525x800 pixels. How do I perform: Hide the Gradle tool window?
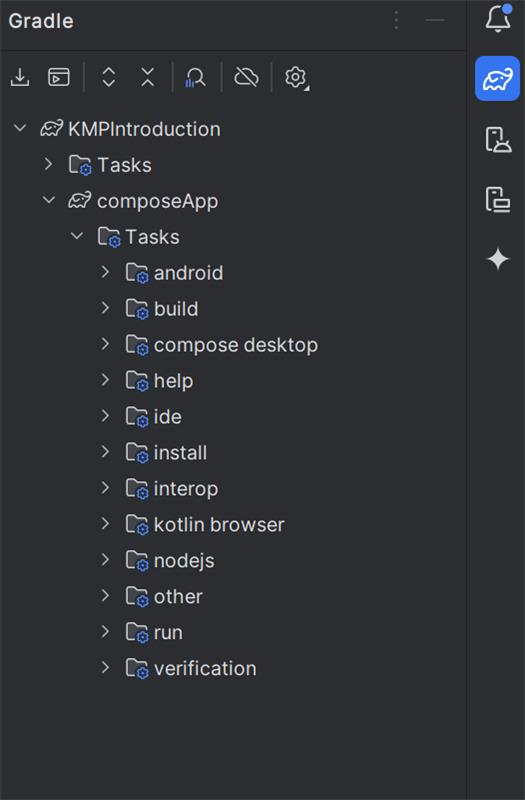tap(435, 20)
